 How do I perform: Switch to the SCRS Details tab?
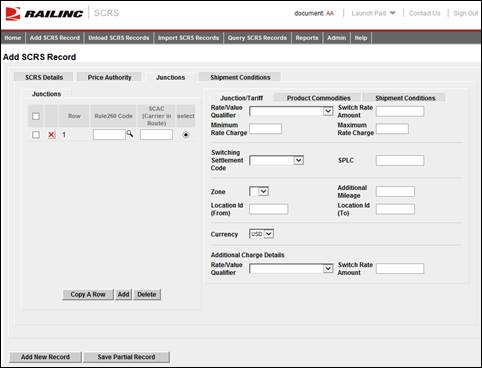click(44, 77)
